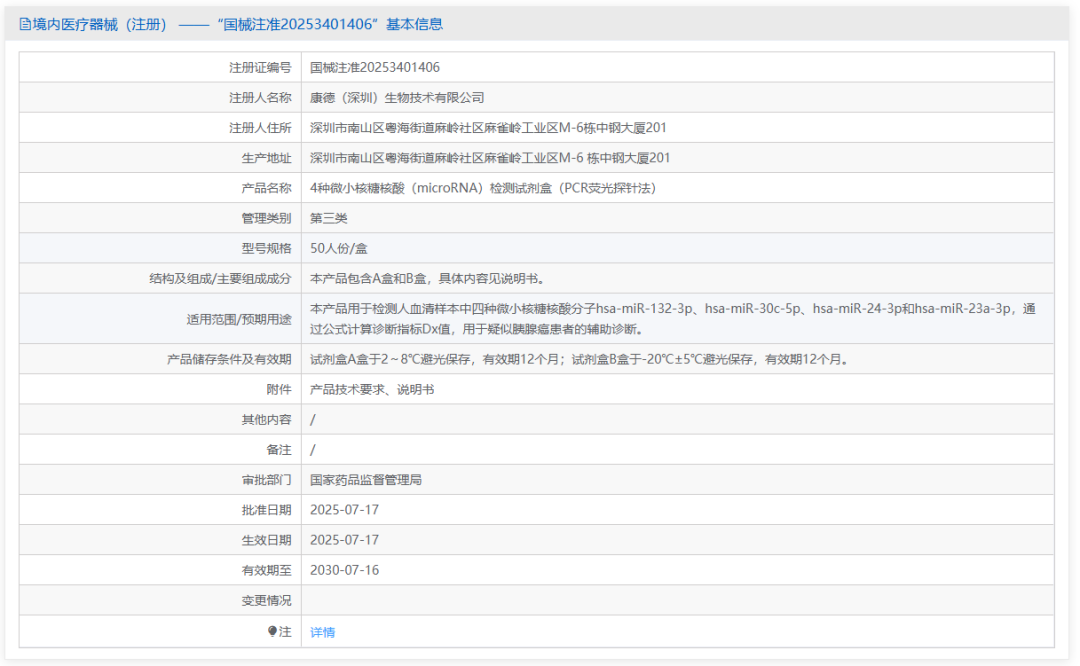Click the 注册人住所 row label
This screenshot has height=666, width=1080.
click(260, 128)
